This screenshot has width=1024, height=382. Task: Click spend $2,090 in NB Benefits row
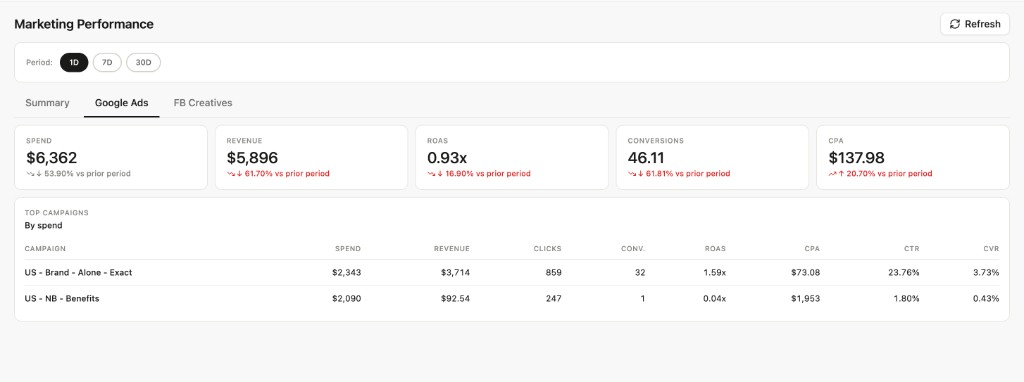coord(346,298)
